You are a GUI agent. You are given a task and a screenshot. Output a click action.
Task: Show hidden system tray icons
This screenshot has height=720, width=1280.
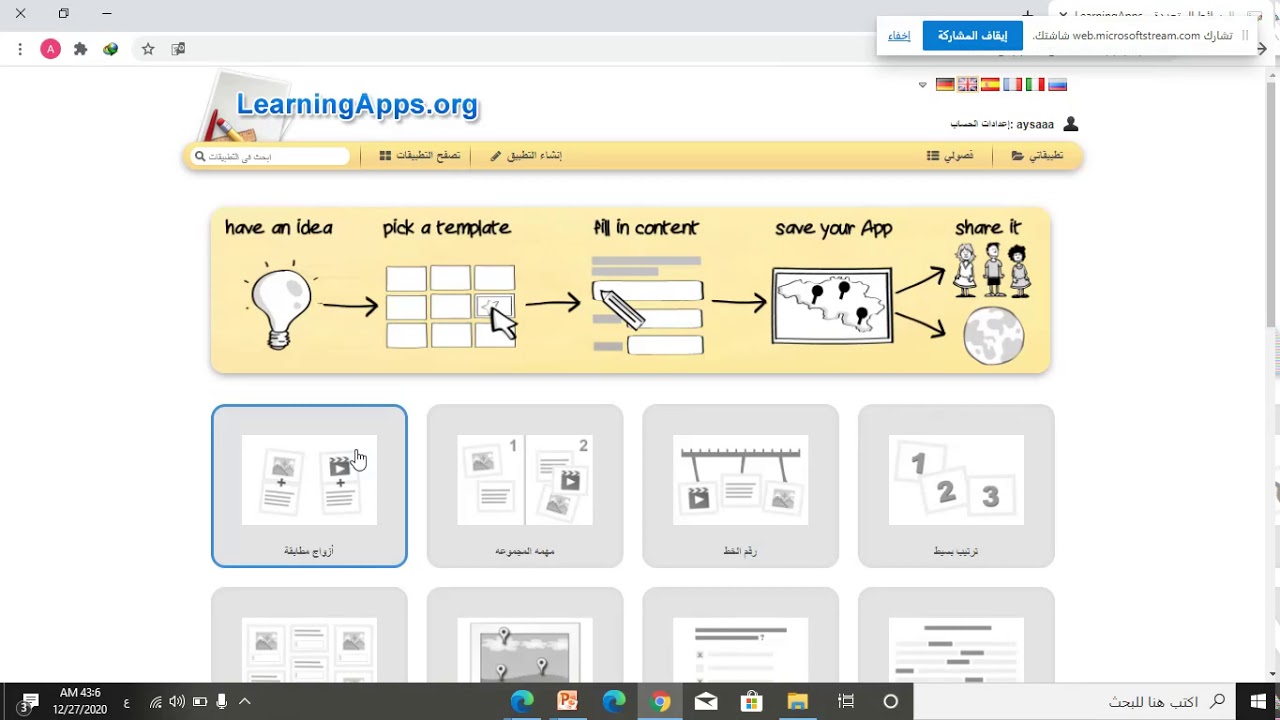(x=245, y=702)
